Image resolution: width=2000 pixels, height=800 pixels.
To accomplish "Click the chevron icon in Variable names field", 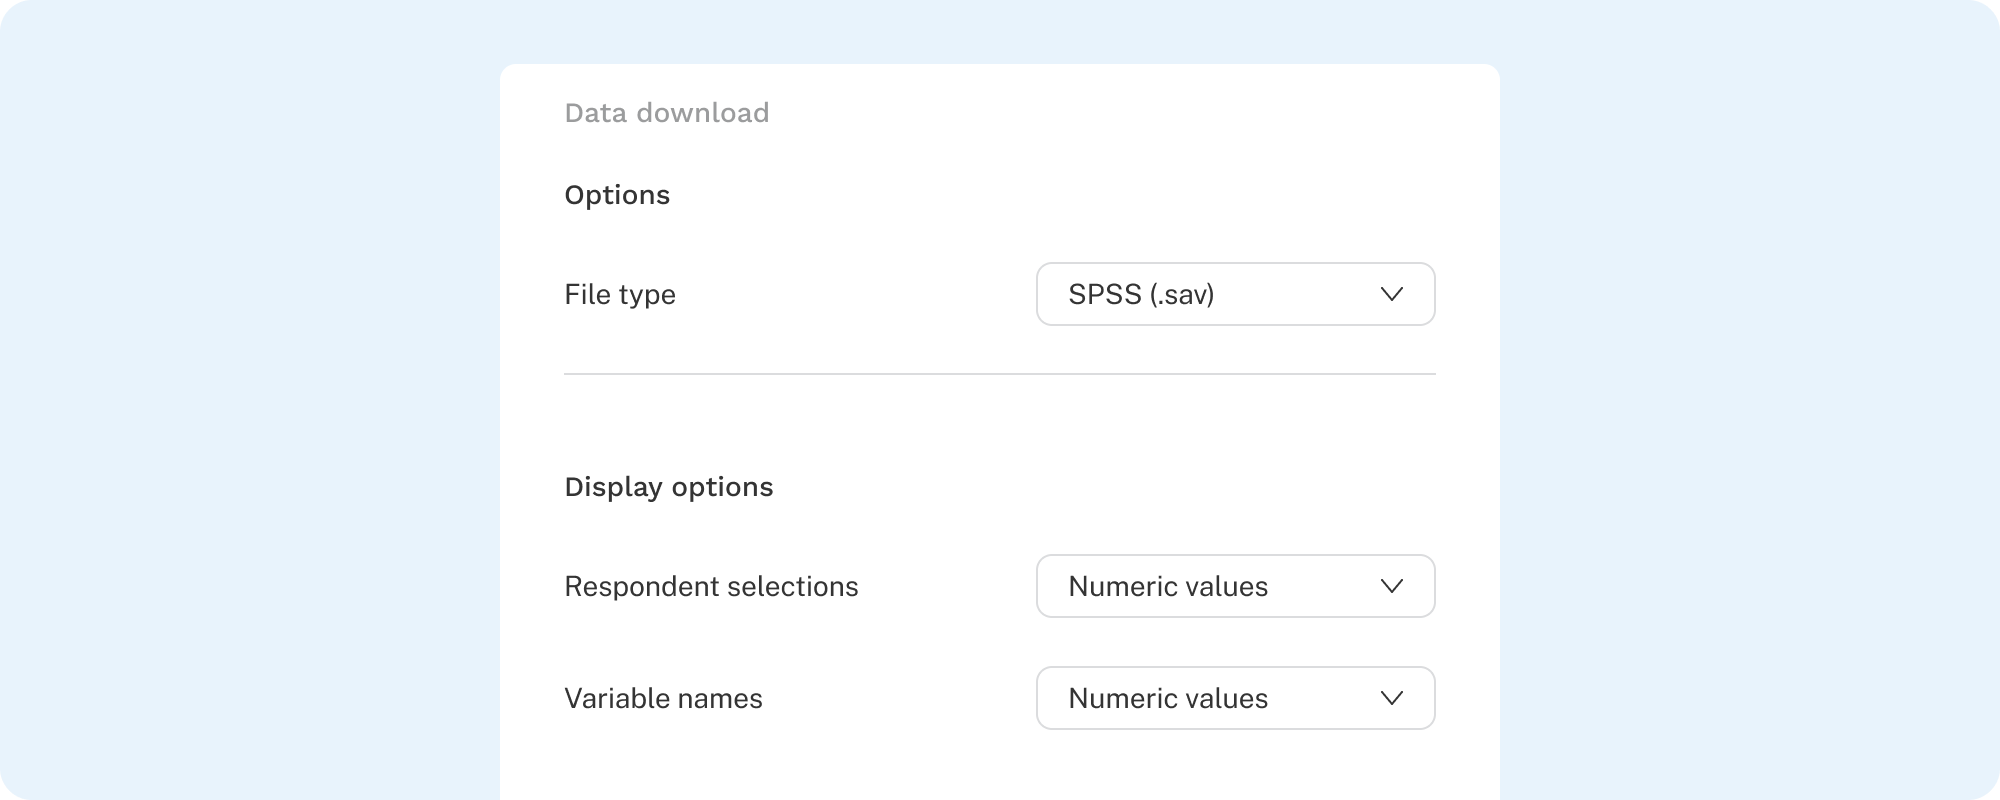I will [x=1391, y=698].
